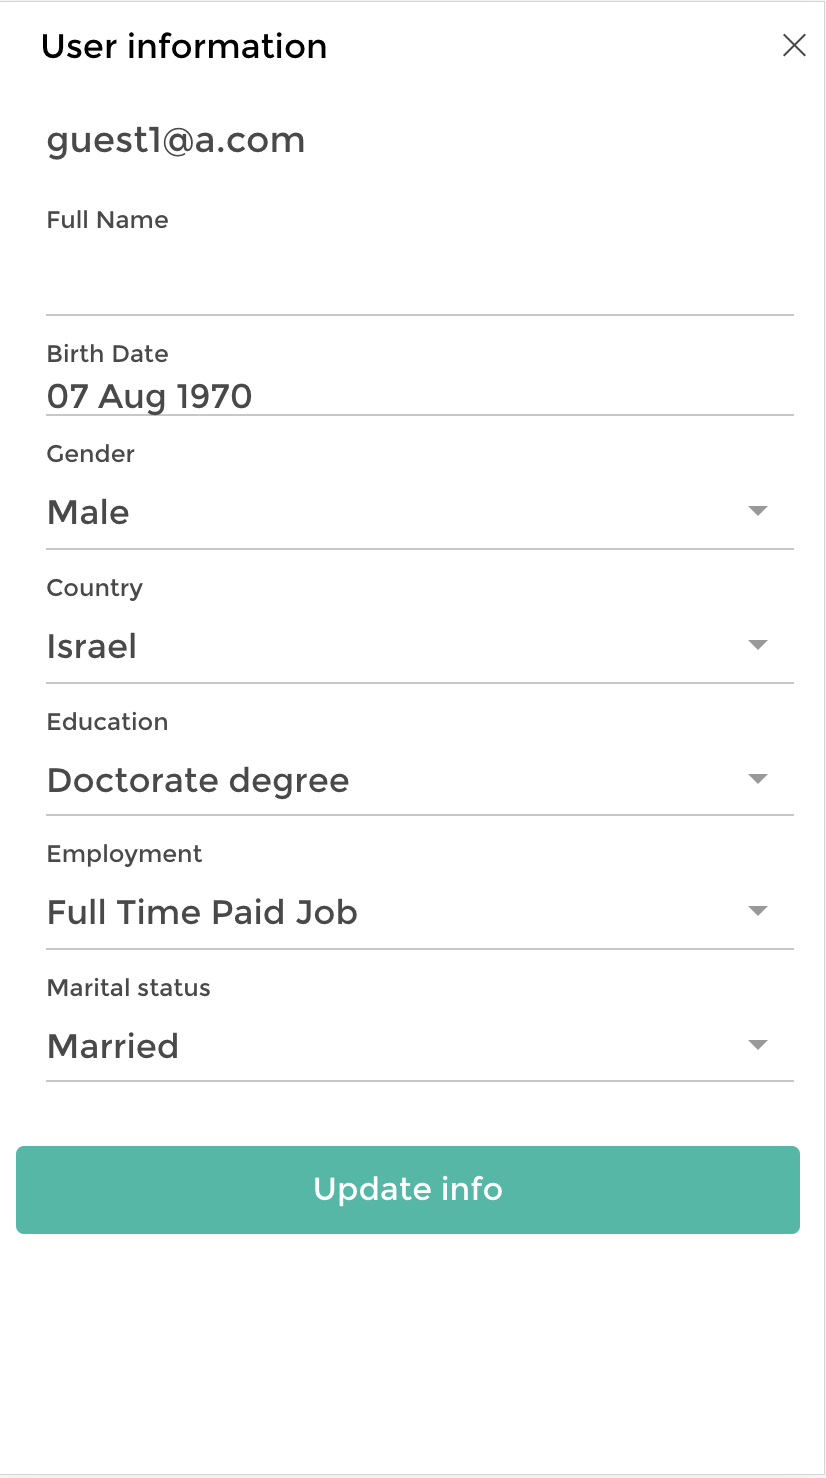Click the Gender dropdown arrow

pyautogui.click(x=758, y=512)
